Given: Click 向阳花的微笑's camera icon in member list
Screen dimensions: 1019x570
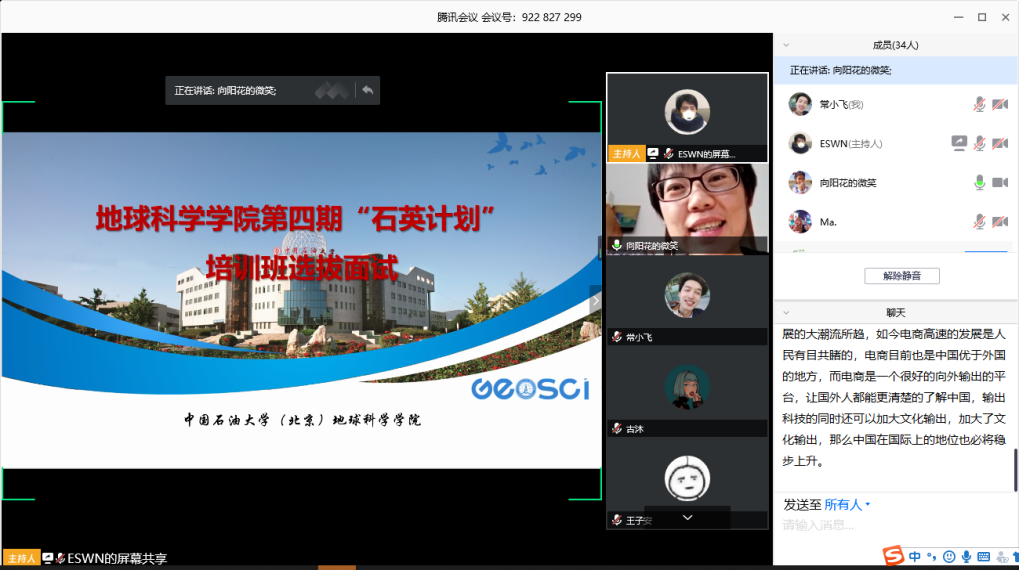Looking at the screenshot, I should click(x=999, y=182).
